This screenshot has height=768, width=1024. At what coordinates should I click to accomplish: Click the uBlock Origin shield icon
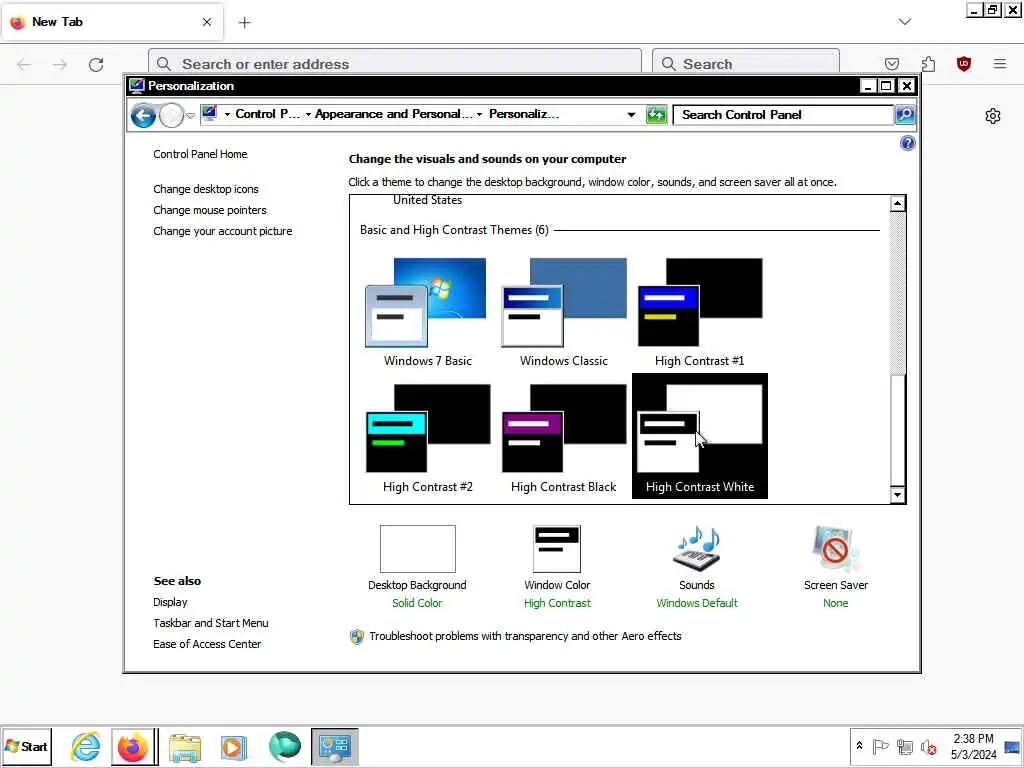[x=963, y=63]
